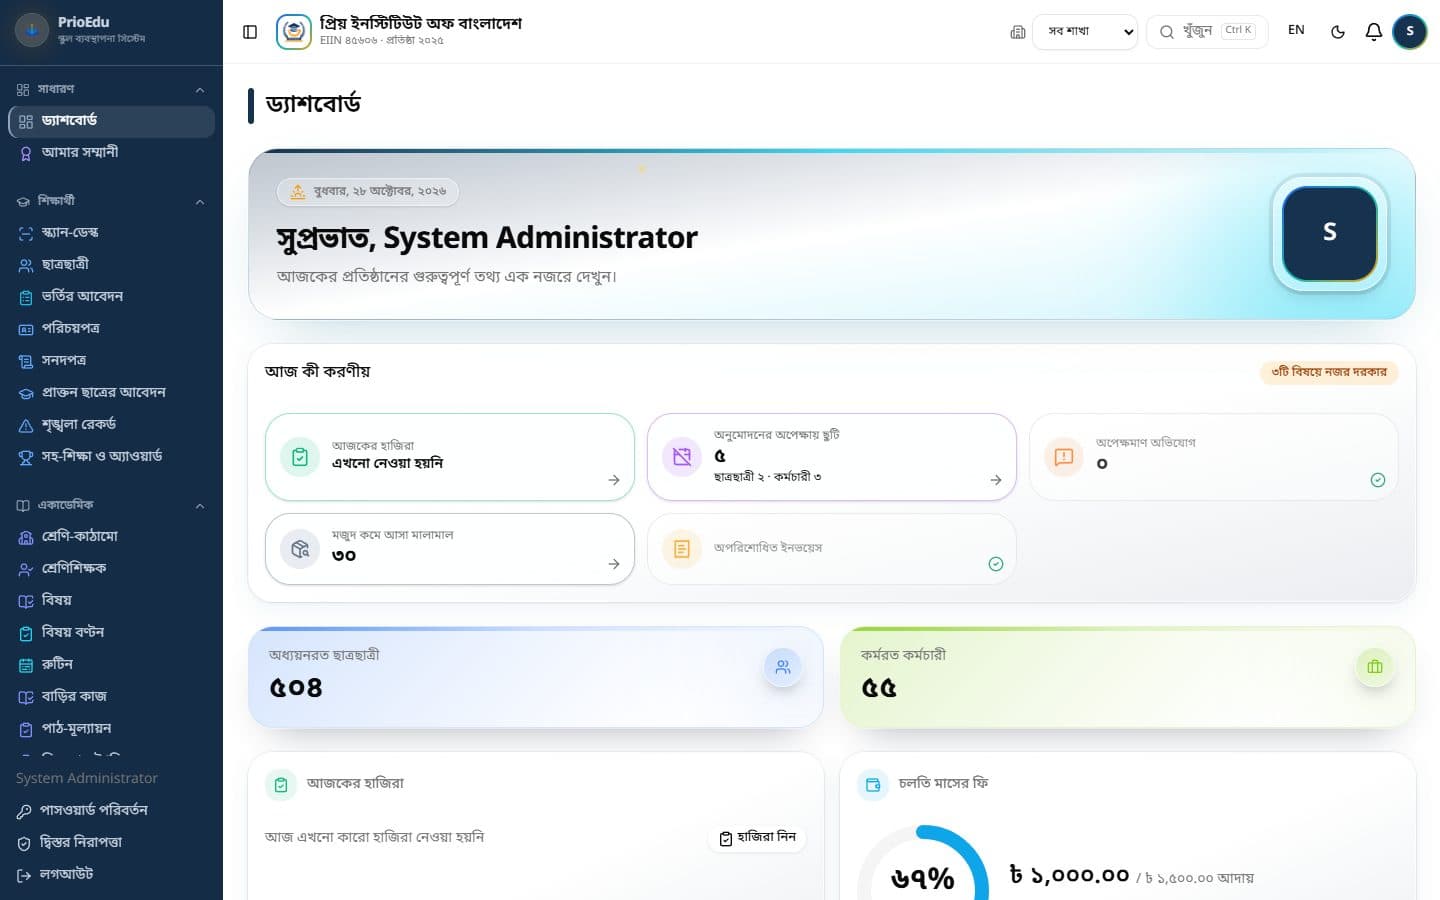Click the সহ-শিক্ষা ও অ্যাওয়ার্ড trophy icon
Image resolution: width=1440 pixels, height=900 pixels.
(26, 457)
